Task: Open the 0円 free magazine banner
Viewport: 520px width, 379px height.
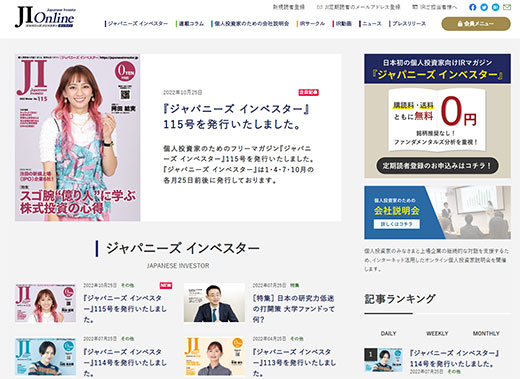Action: pos(437,116)
